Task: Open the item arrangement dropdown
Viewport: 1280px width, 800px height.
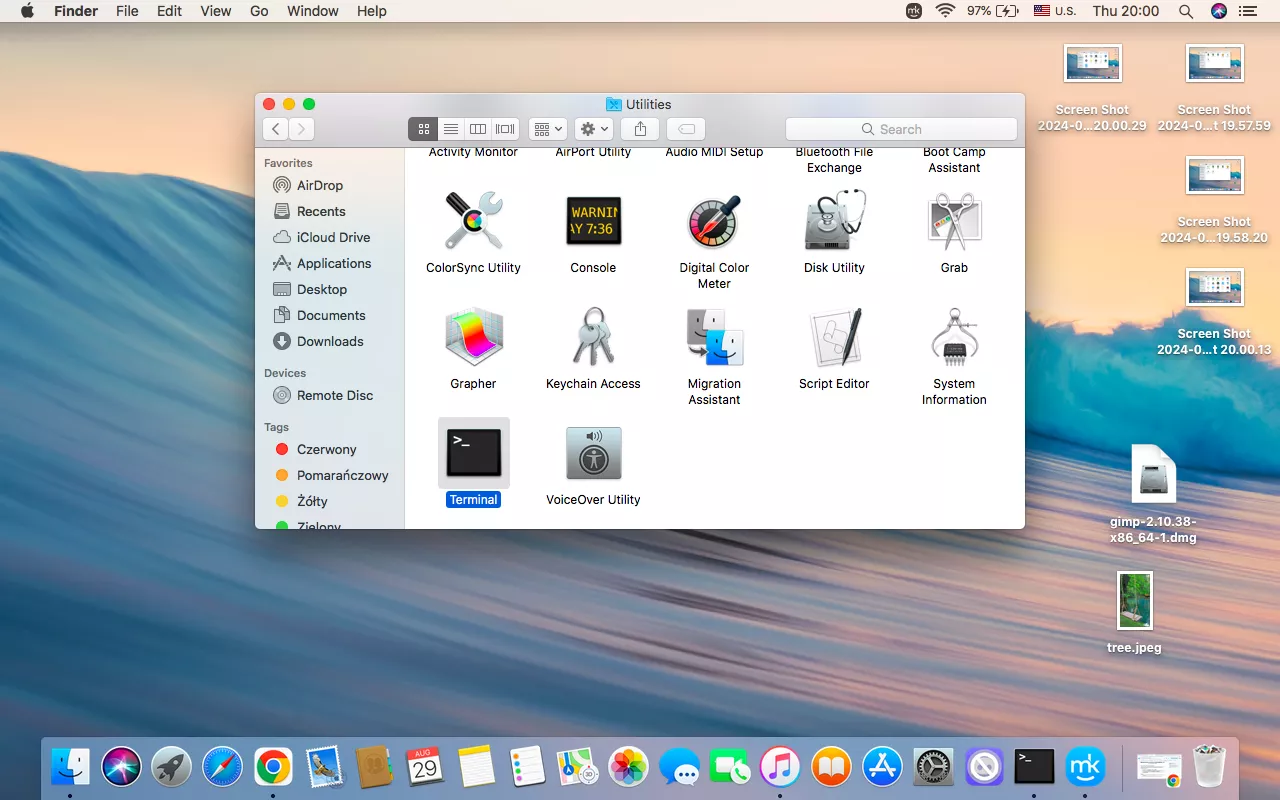Action: (547, 129)
